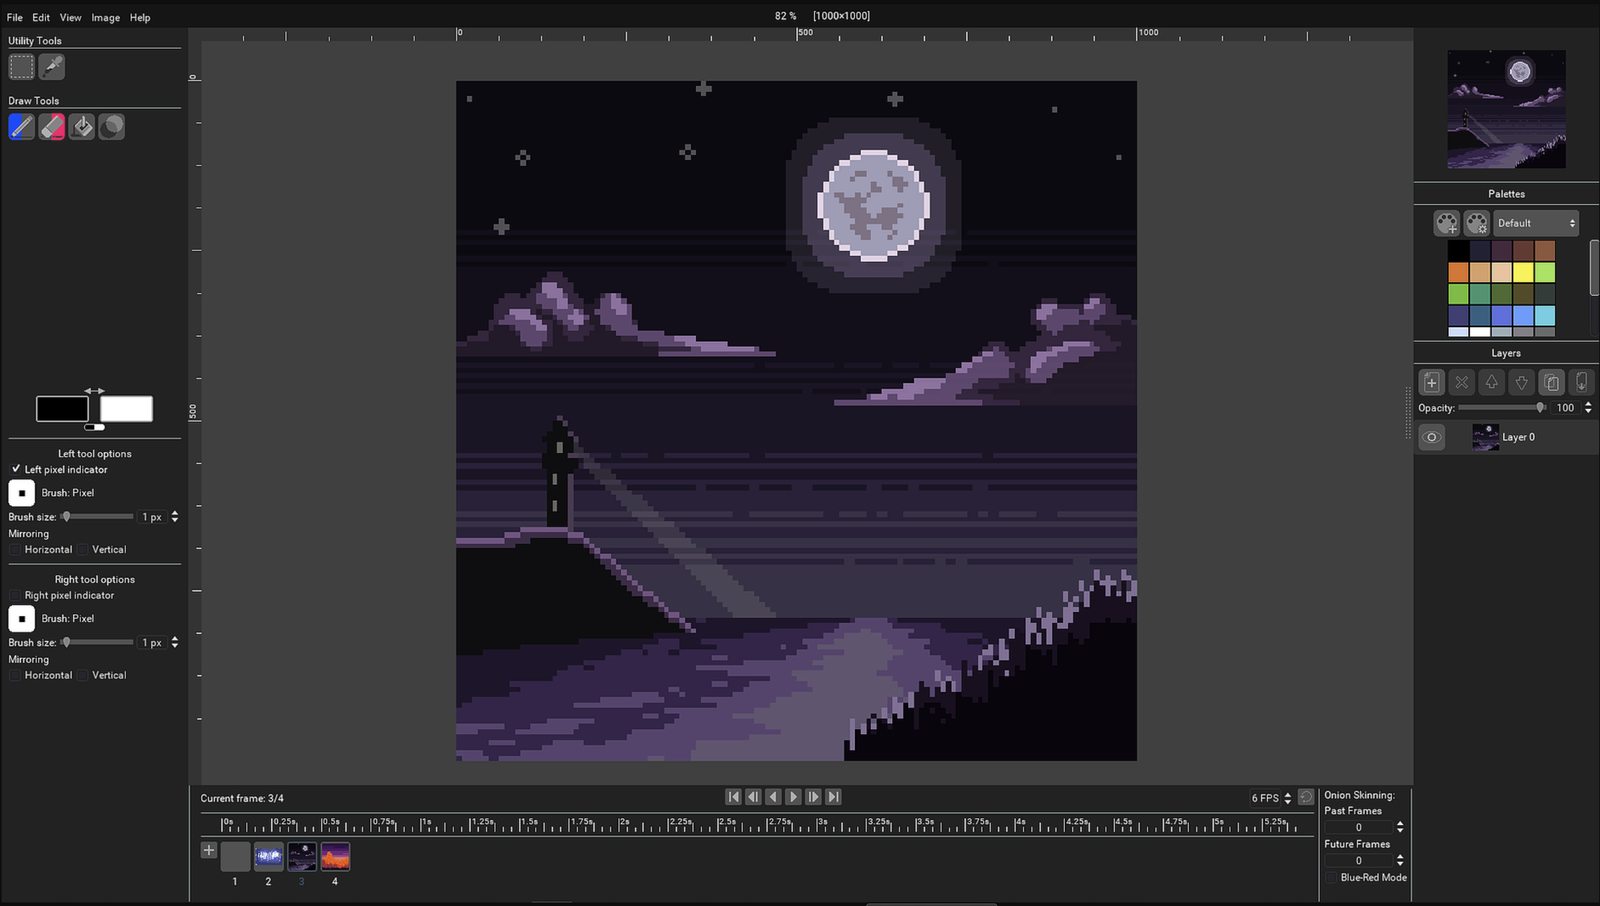Click the remove layer X icon

click(x=1462, y=382)
